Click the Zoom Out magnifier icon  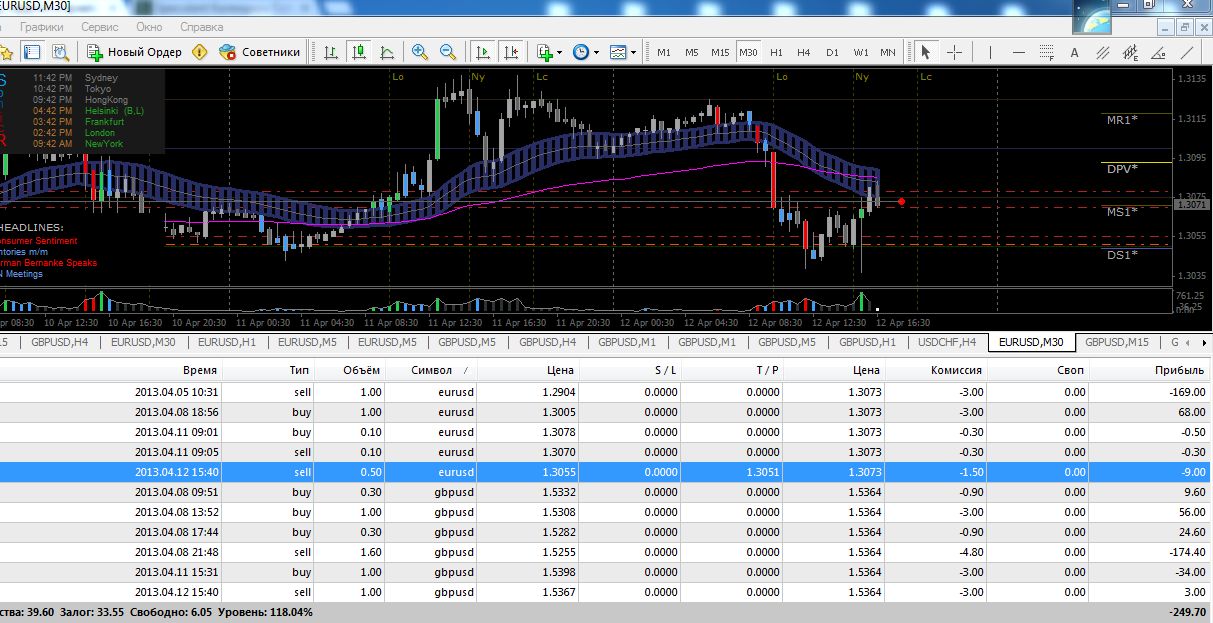point(447,52)
